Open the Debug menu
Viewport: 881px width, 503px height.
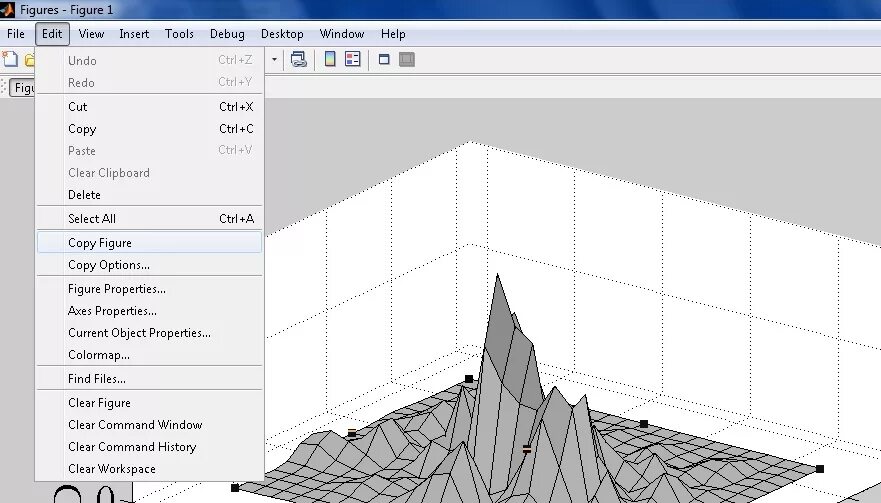pos(227,34)
